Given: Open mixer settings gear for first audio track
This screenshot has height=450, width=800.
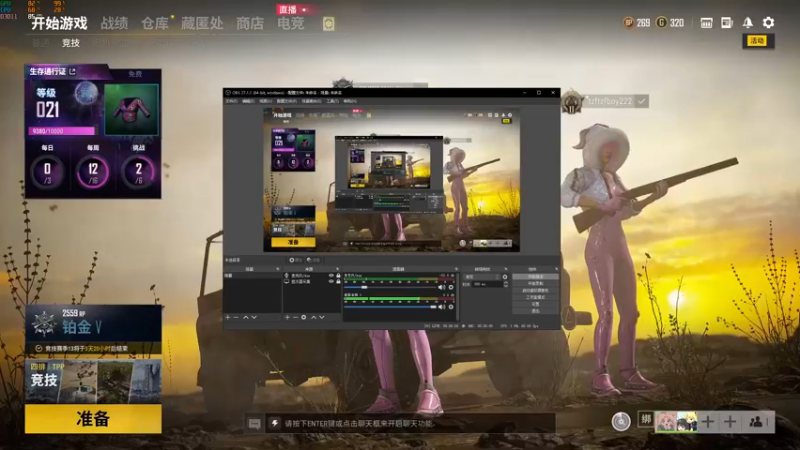Looking at the screenshot, I should (451, 287).
